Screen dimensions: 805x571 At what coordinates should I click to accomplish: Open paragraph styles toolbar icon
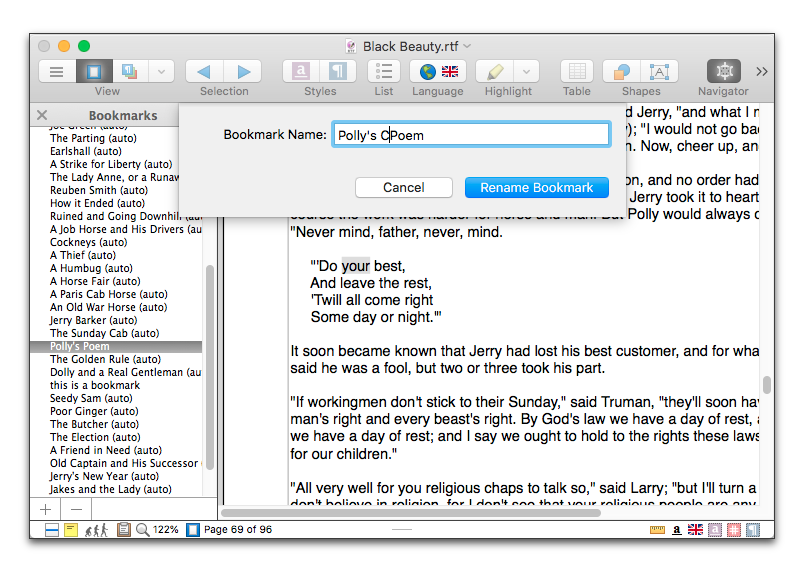tap(338, 71)
